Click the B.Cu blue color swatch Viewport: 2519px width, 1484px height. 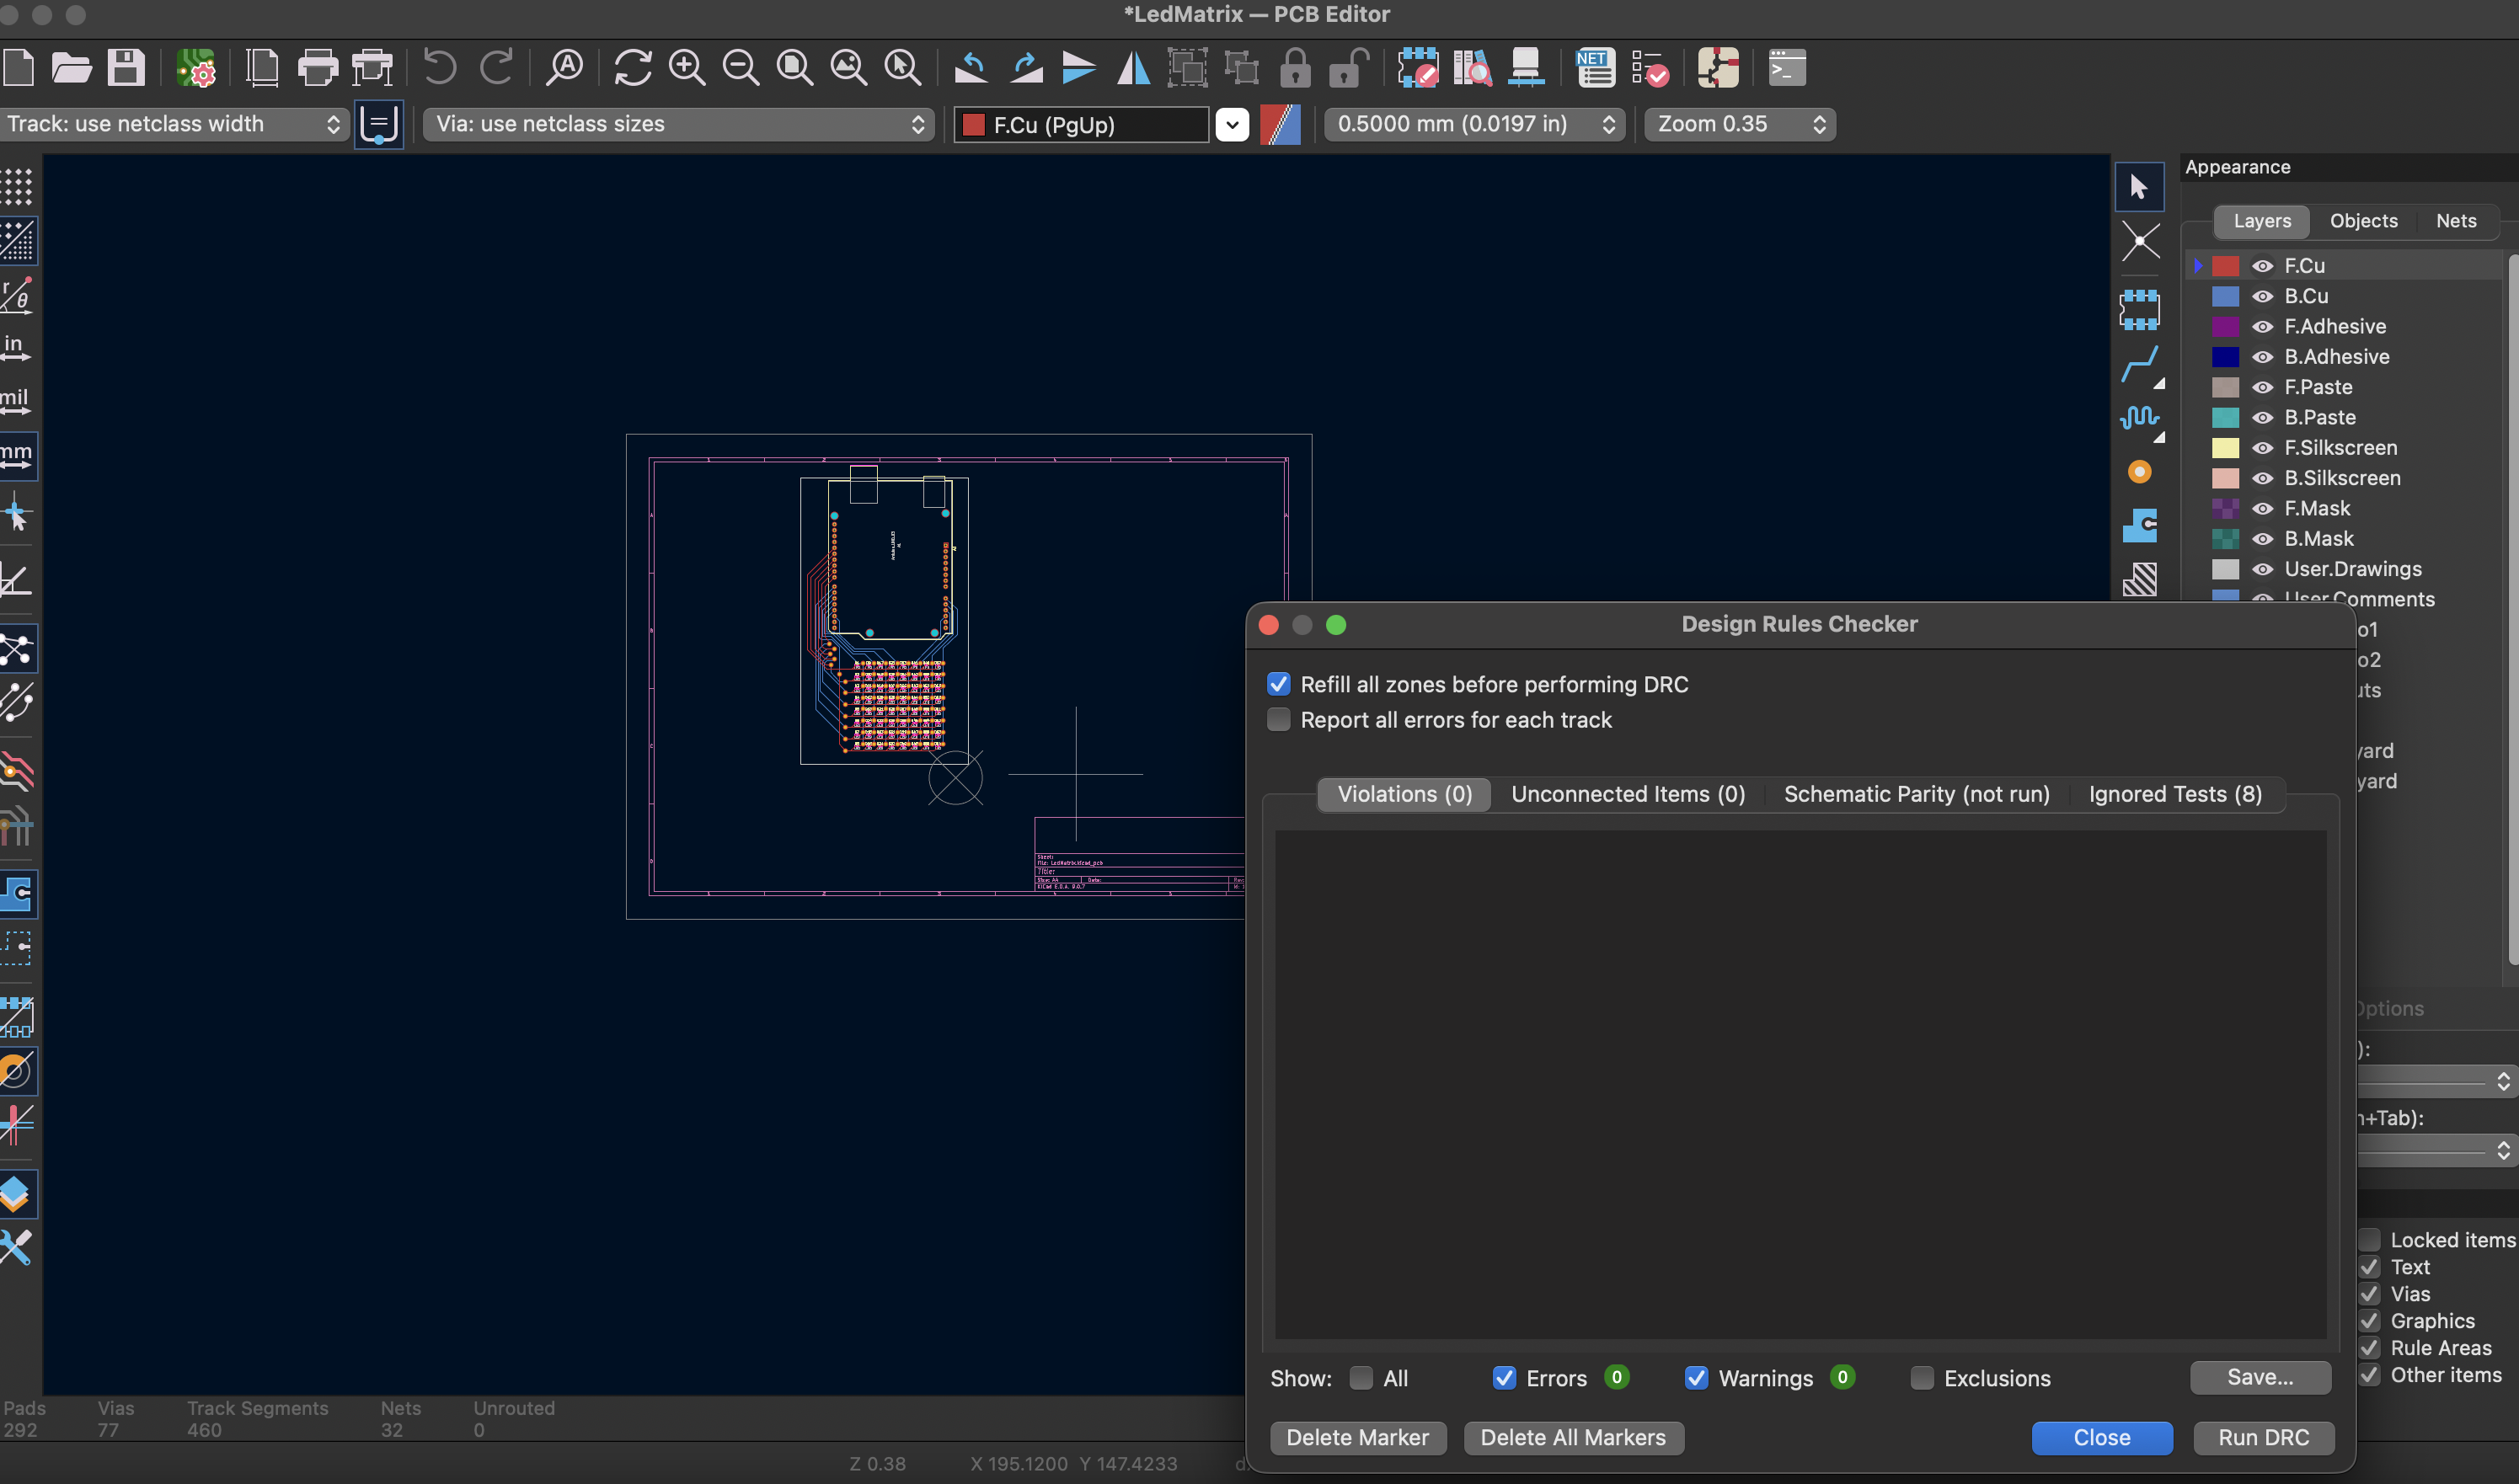(2224, 296)
